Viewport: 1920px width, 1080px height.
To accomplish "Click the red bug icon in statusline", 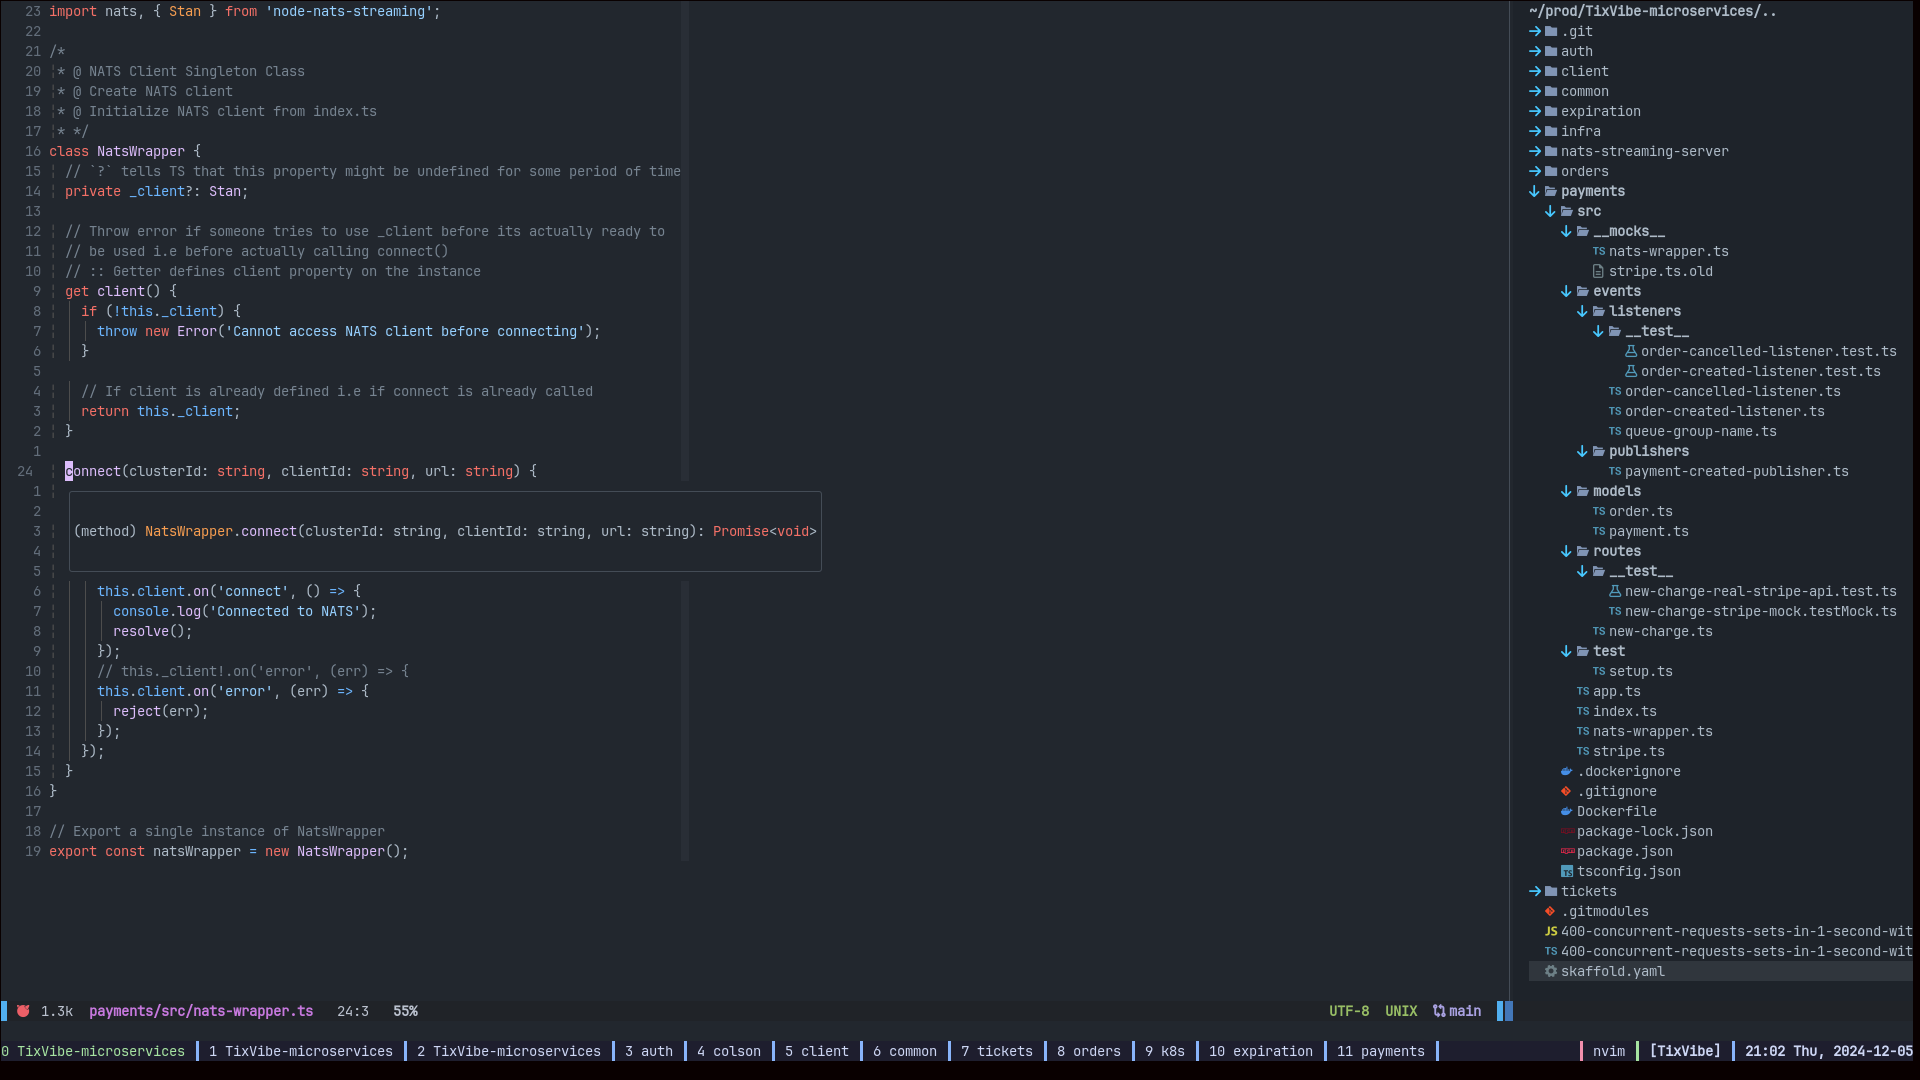I will point(23,1011).
